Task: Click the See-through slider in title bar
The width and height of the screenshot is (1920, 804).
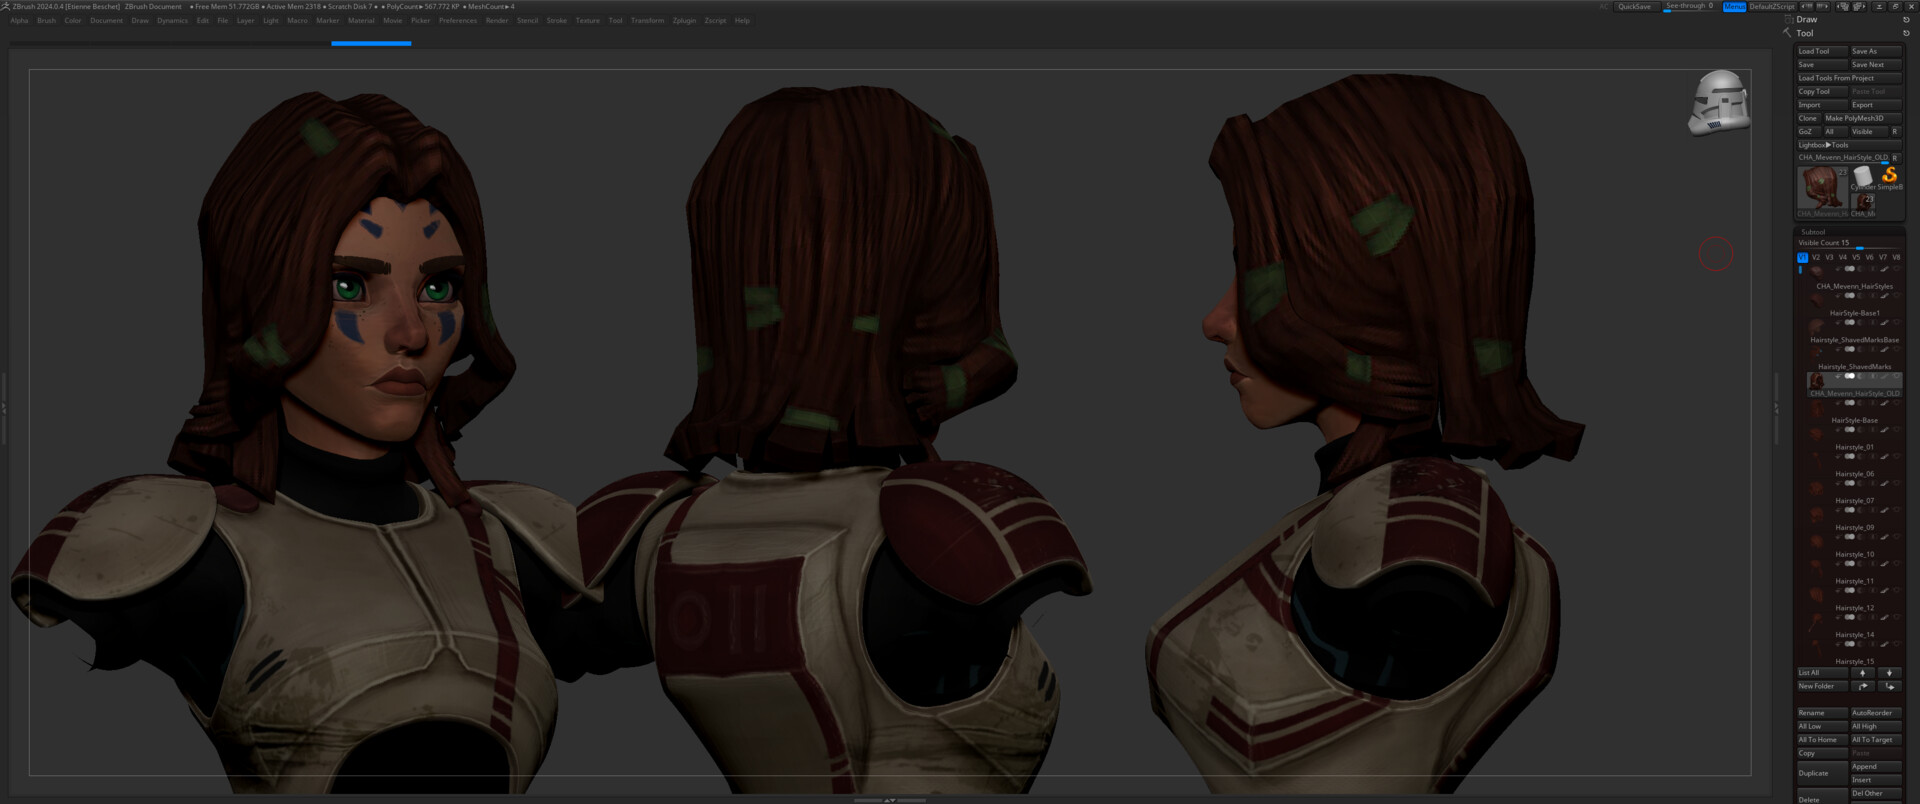Action: 1690,6
